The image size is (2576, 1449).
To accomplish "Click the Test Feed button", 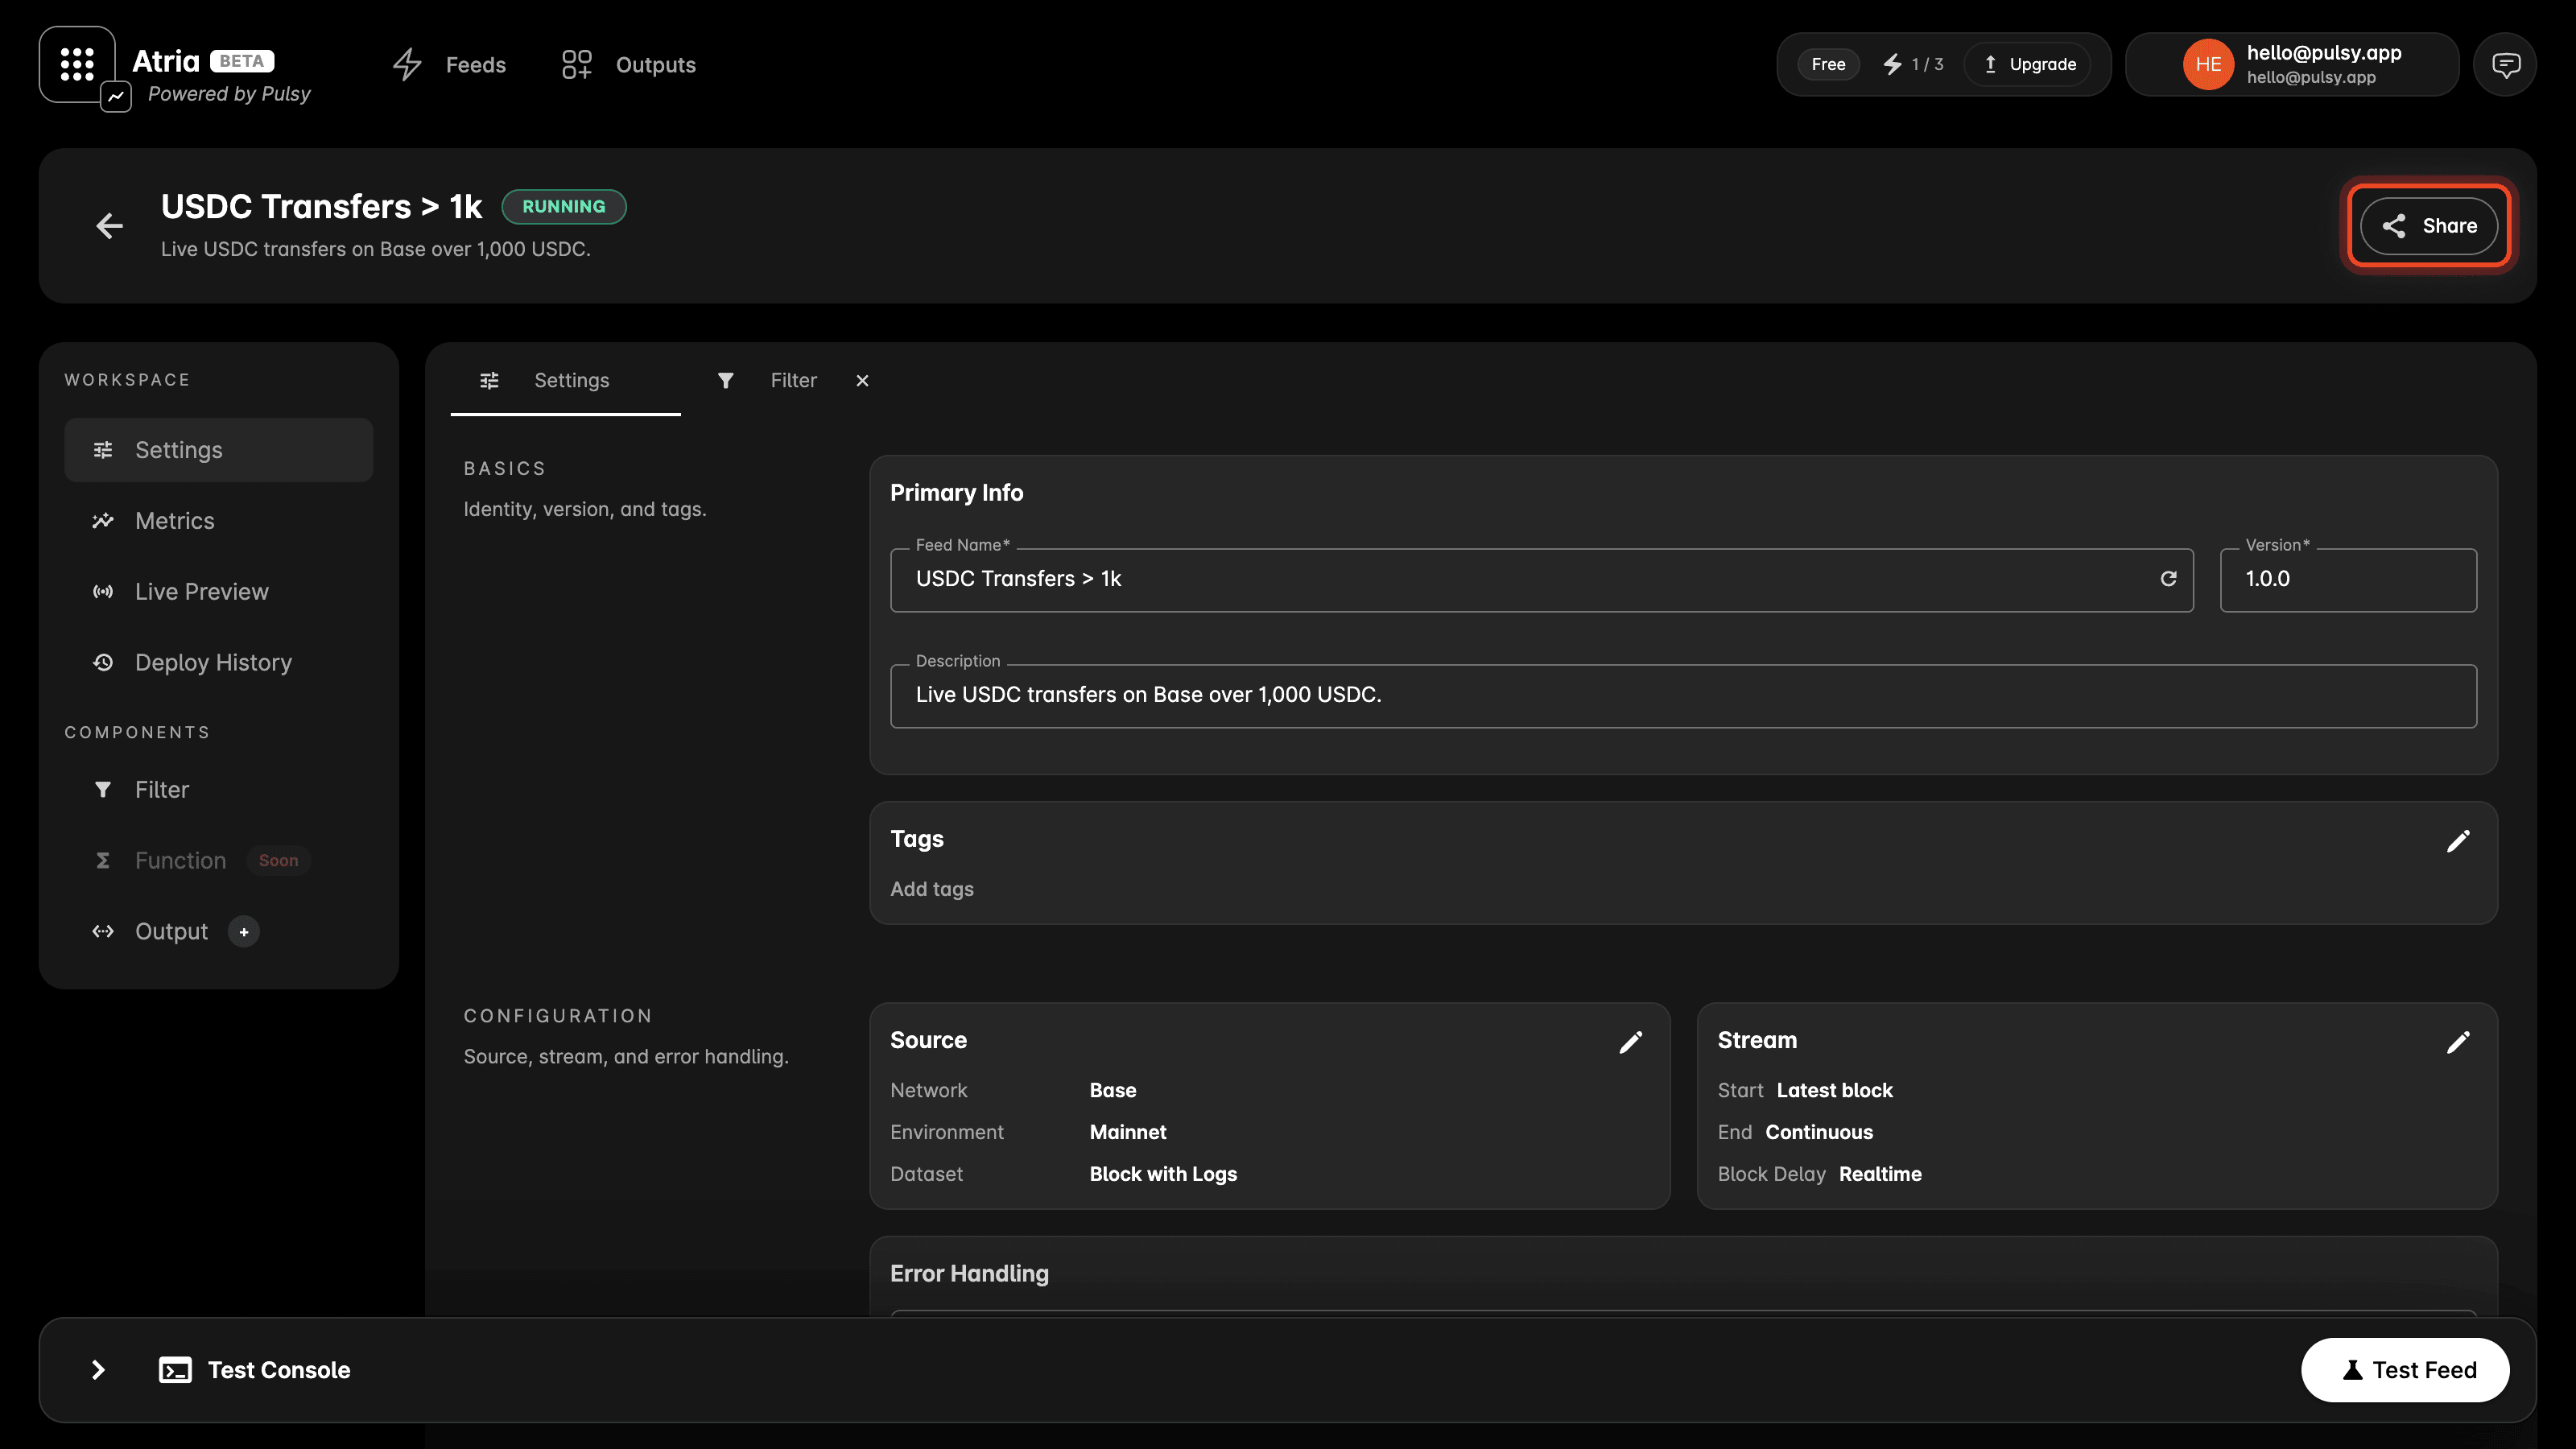I will coord(2405,1370).
